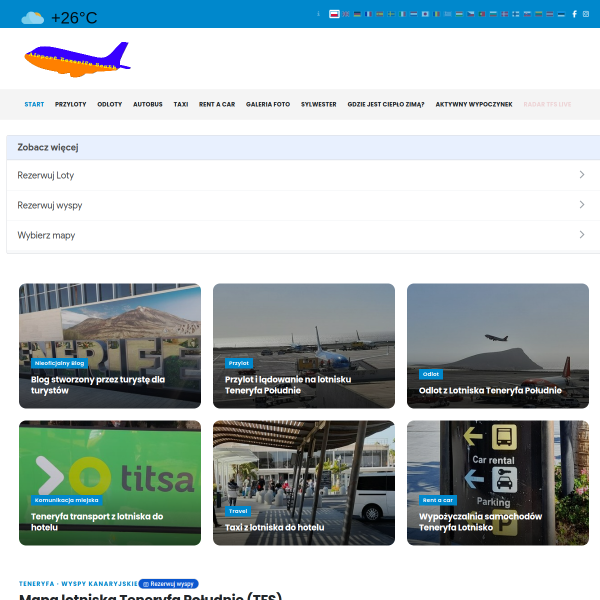Click the blue Rezerwuj wyspy pill button

168,584
